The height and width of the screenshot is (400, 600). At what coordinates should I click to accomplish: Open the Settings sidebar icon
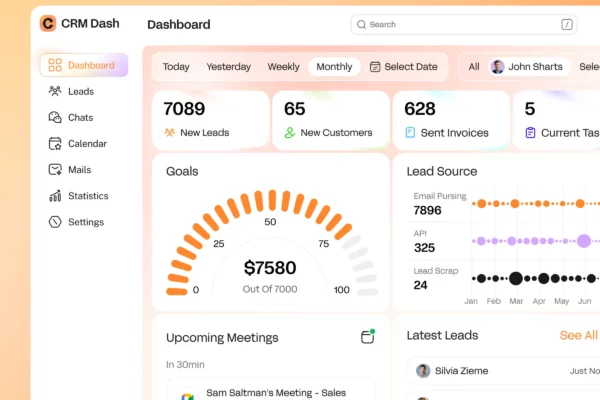pyautogui.click(x=55, y=222)
